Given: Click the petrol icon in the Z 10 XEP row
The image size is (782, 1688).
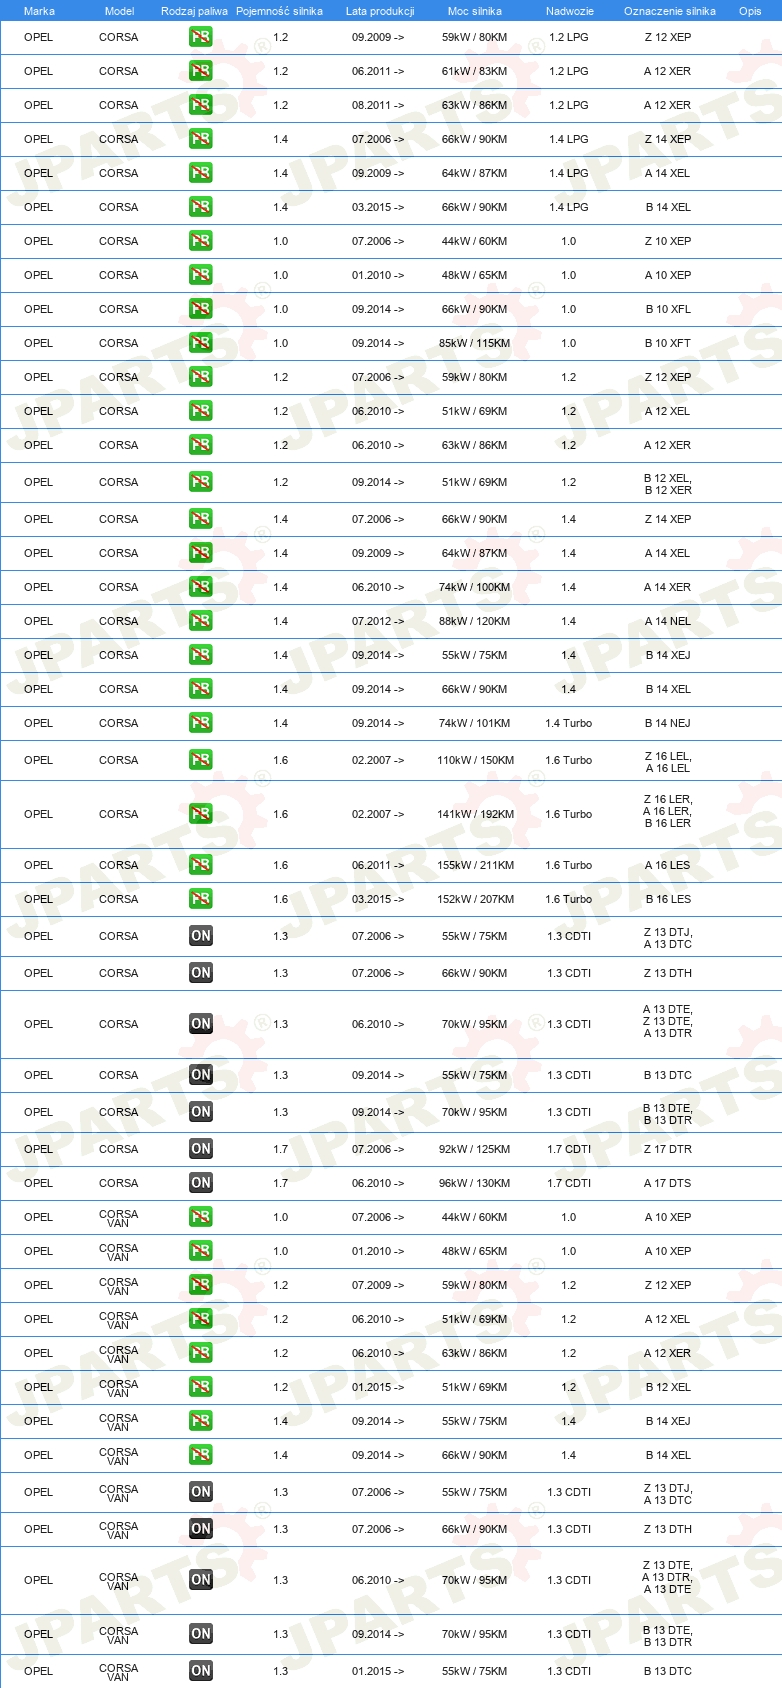Looking at the screenshot, I should [x=201, y=241].
